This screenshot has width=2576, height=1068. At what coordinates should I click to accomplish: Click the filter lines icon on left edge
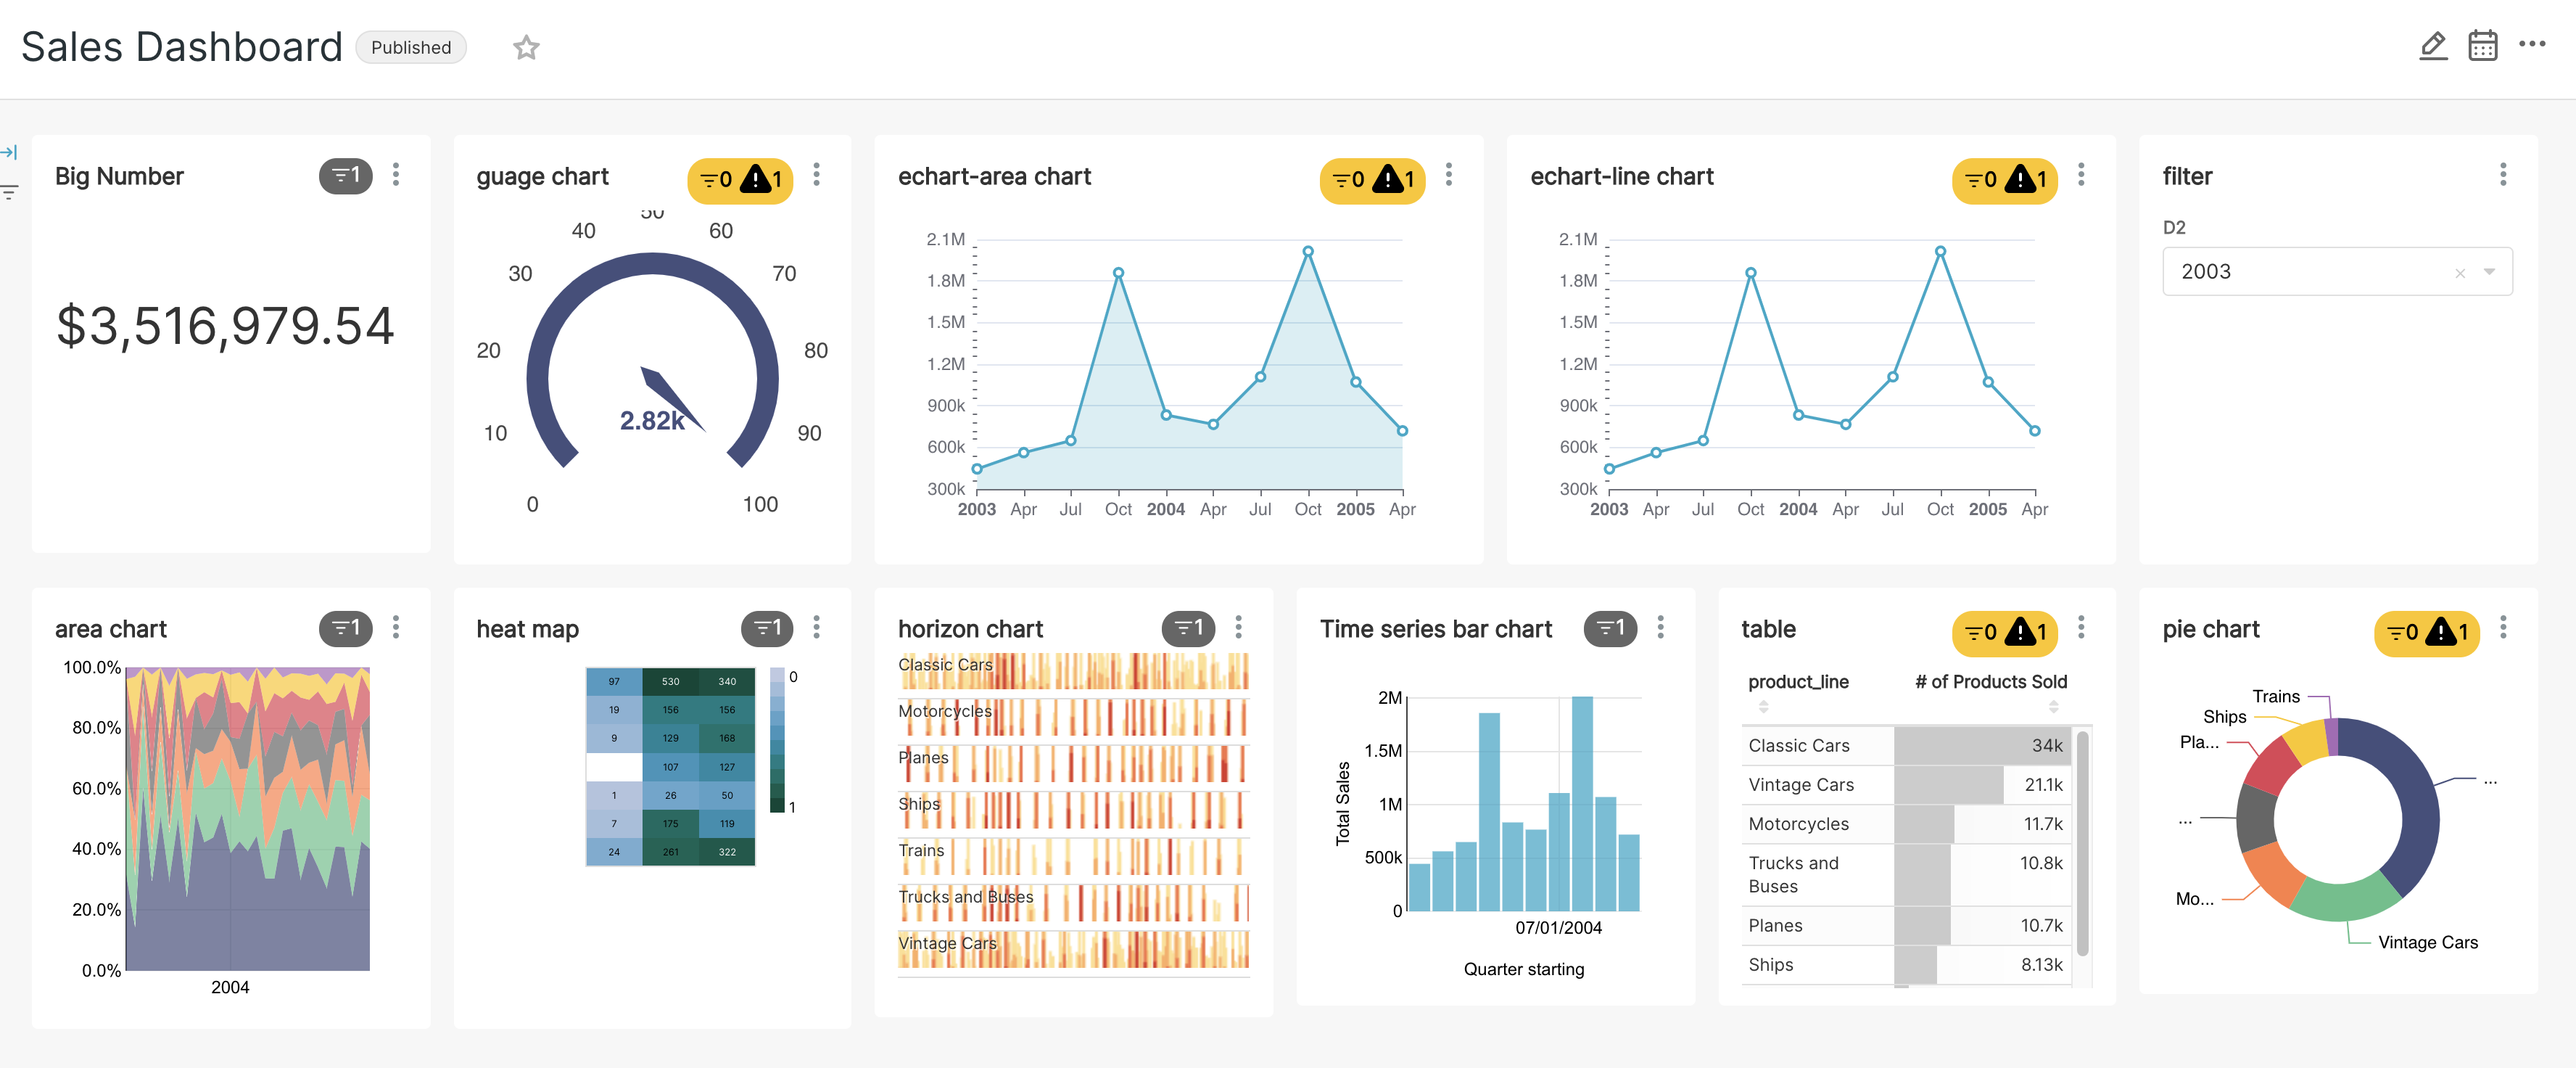tap(10, 192)
